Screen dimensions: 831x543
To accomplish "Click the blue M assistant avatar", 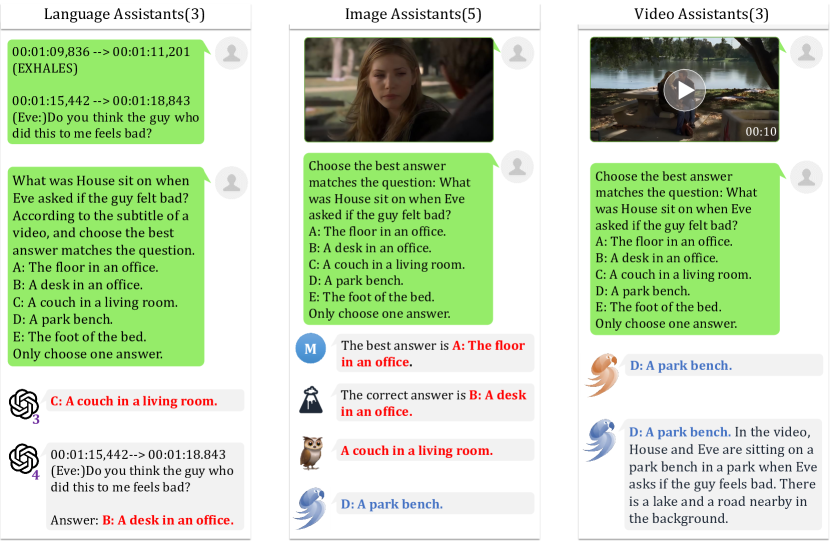I will click(x=311, y=349).
